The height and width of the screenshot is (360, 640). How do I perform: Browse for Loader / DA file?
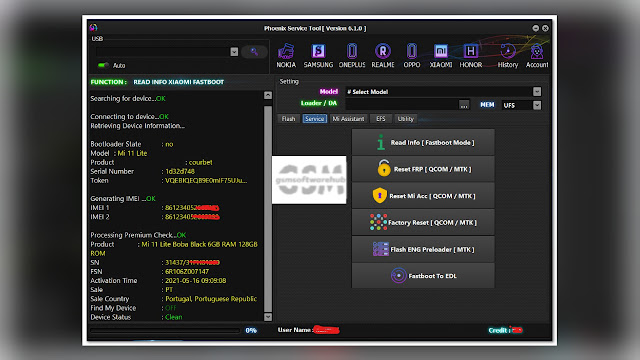coord(464,105)
